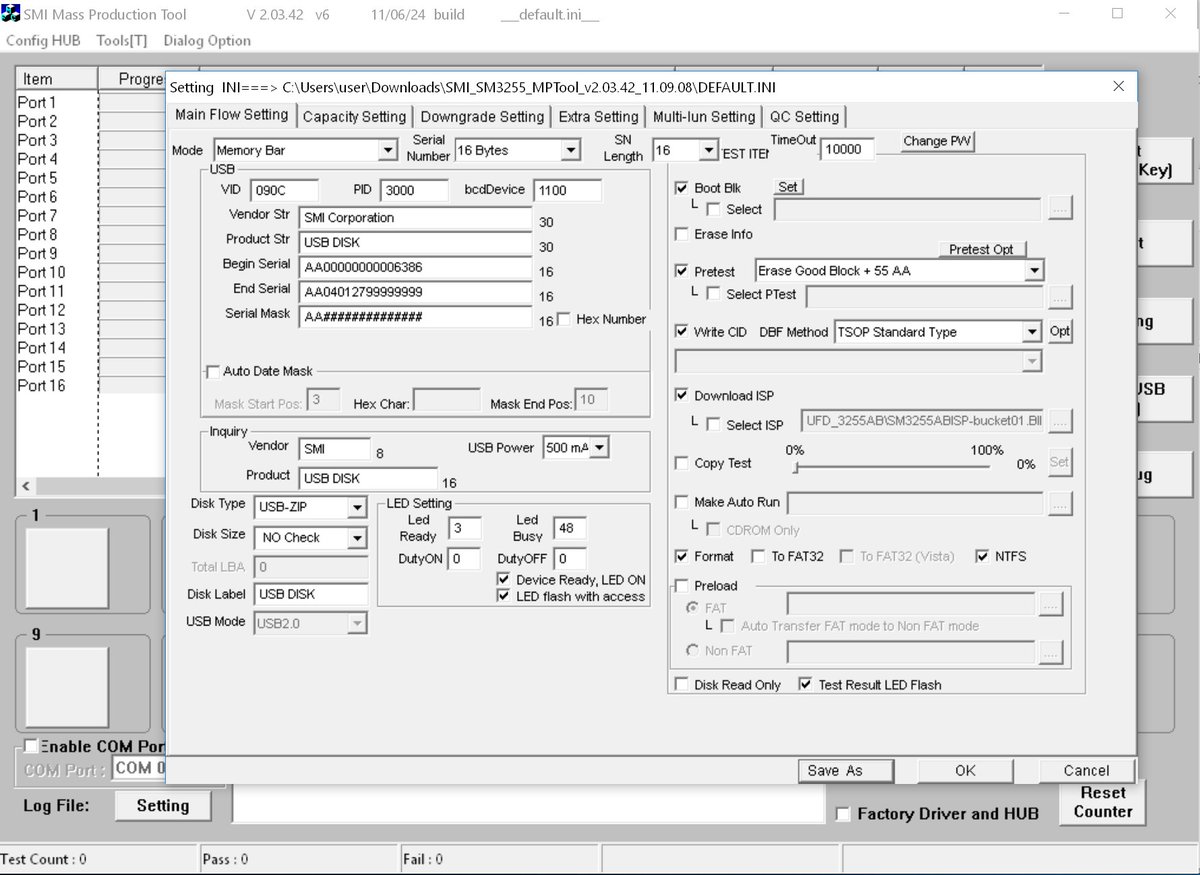Toggle the Boot Blk checkbox
Screen dimensions: 1200x875
click(x=682, y=188)
